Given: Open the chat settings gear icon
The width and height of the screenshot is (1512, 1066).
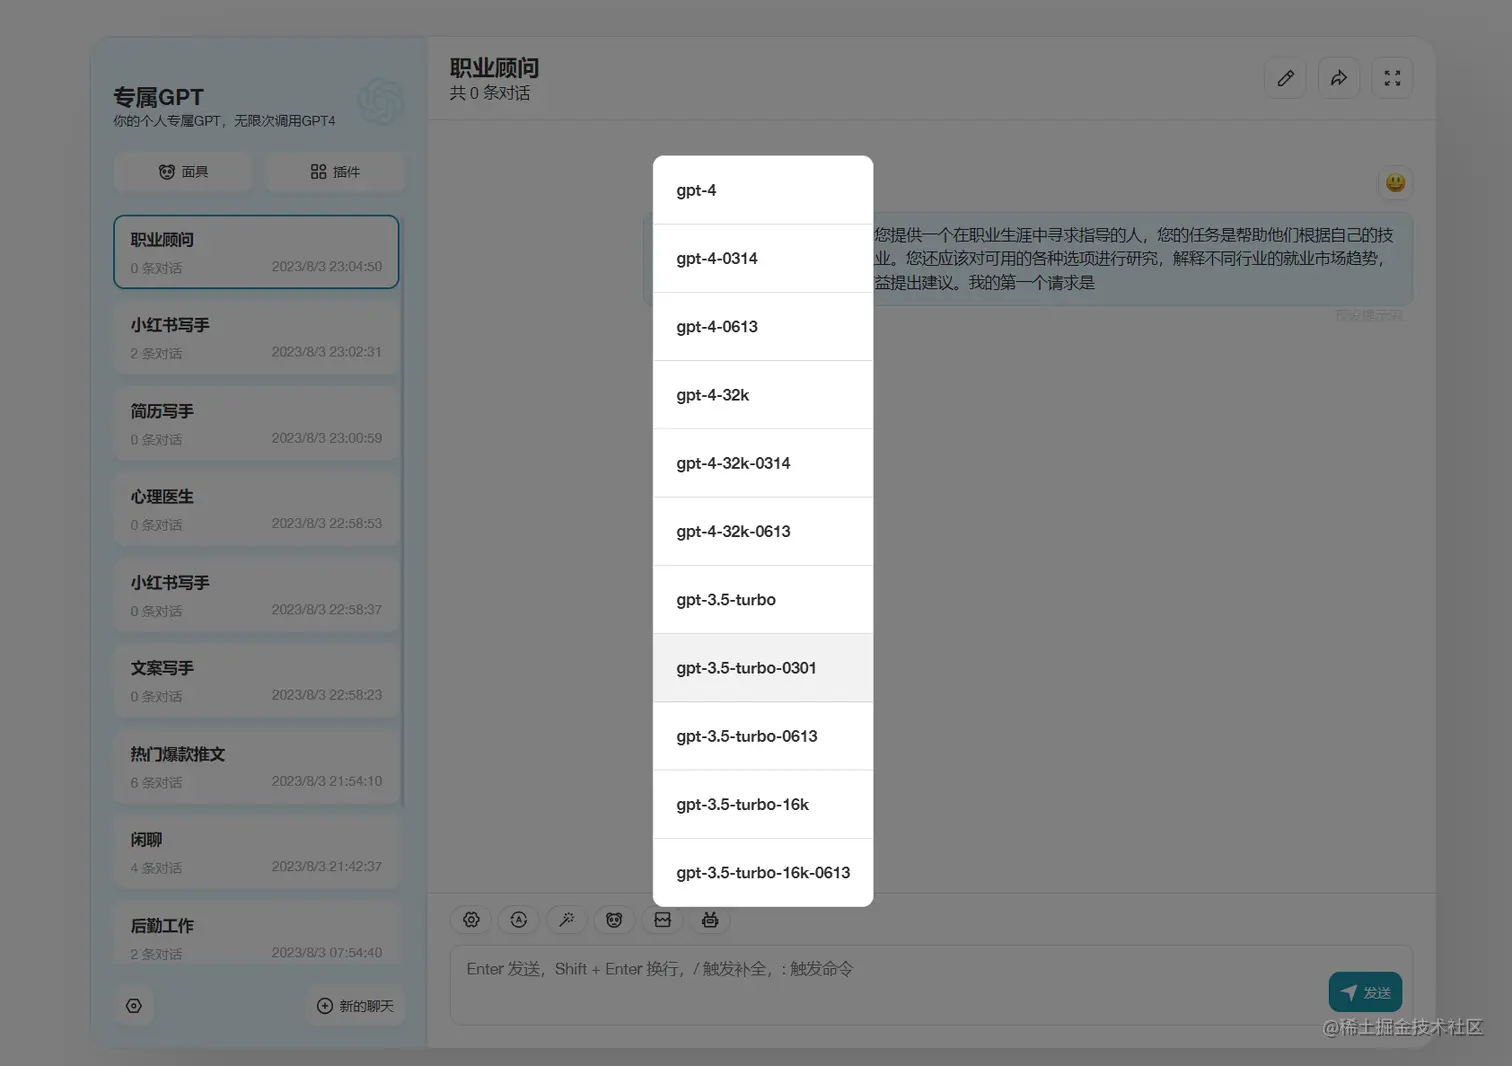Looking at the screenshot, I should [x=471, y=920].
